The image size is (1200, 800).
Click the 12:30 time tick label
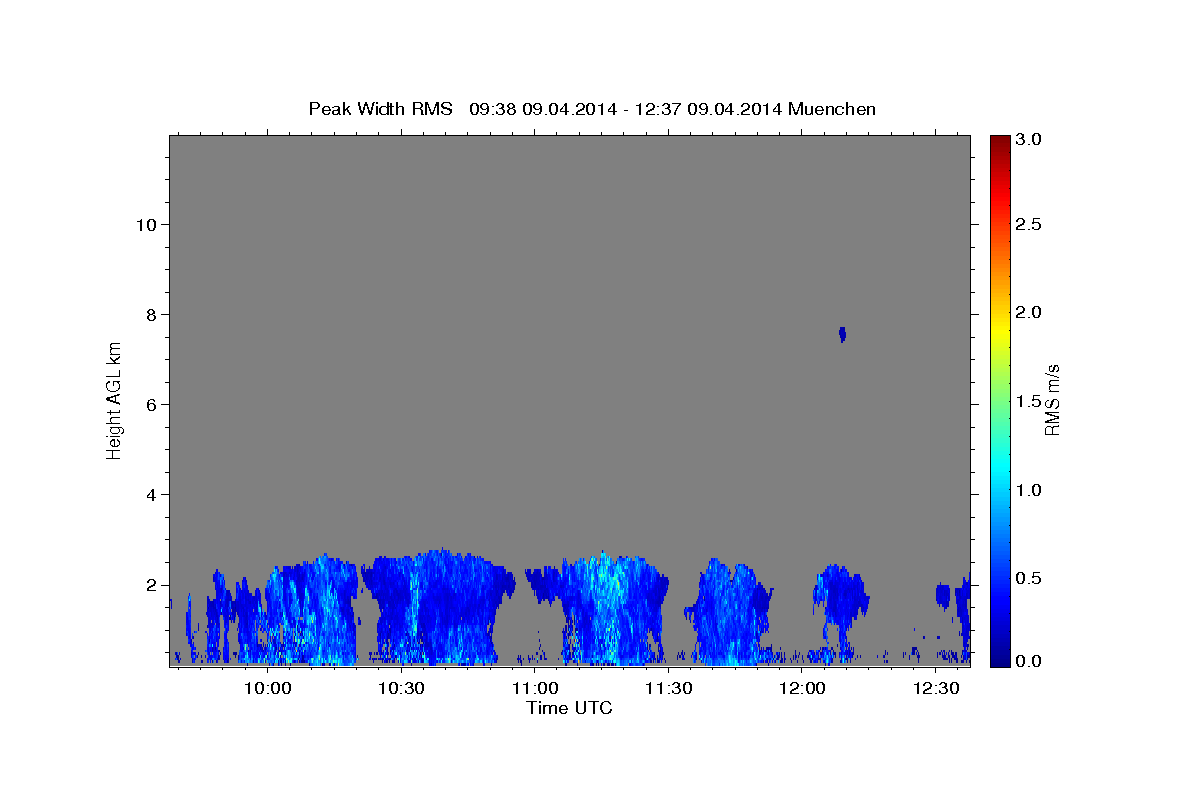pyautogui.click(x=936, y=689)
